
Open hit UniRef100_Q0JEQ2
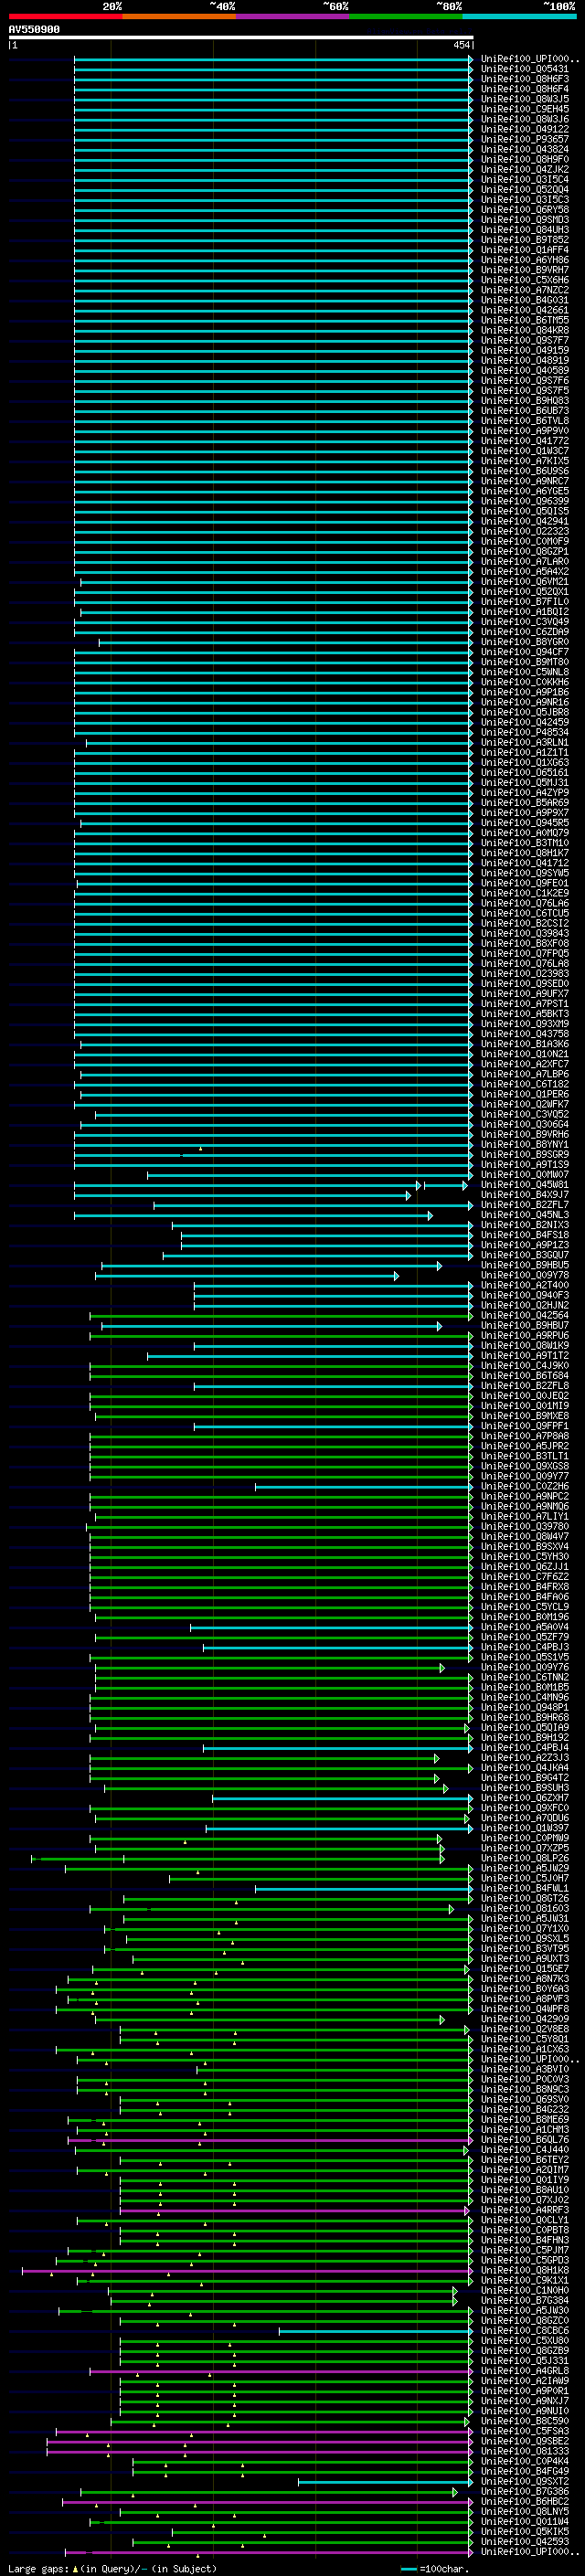click(x=525, y=1396)
